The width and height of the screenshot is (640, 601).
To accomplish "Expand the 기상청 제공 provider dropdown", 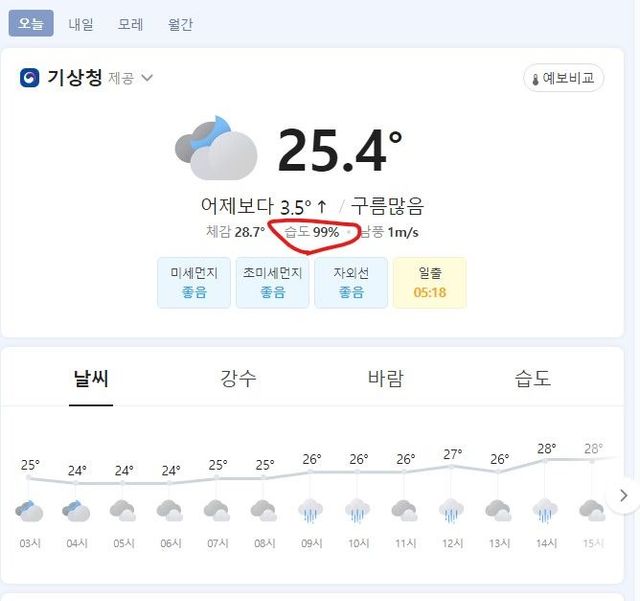I will [147, 78].
